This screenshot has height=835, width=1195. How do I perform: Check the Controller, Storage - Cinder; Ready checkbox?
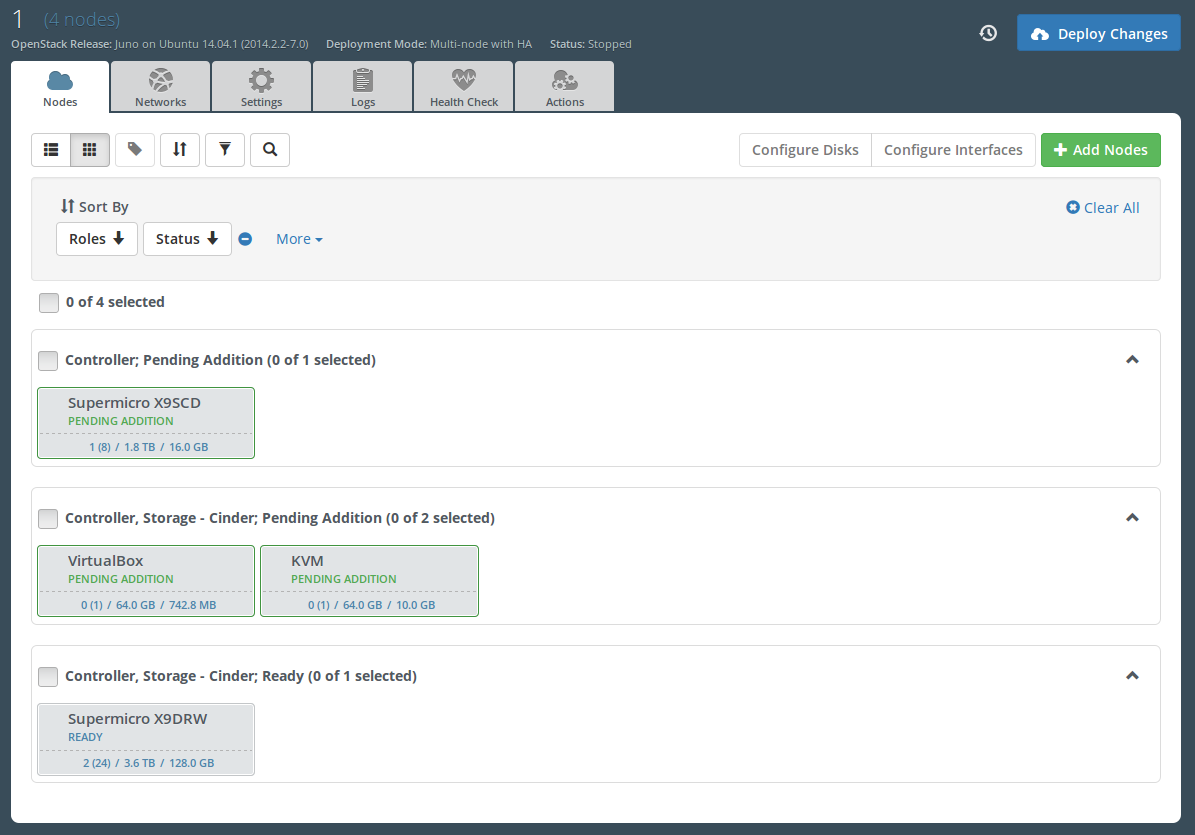48,677
